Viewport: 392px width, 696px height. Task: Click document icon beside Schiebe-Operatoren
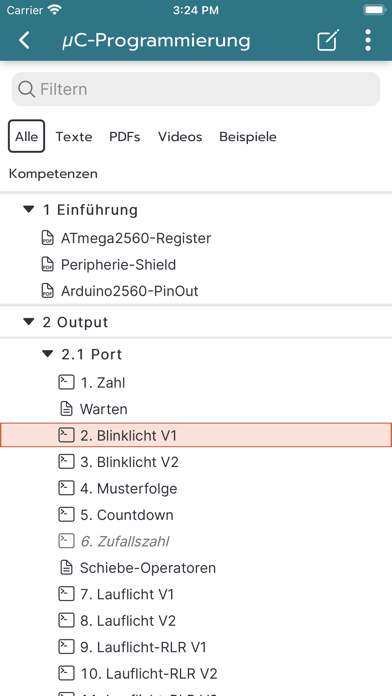click(x=66, y=568)
